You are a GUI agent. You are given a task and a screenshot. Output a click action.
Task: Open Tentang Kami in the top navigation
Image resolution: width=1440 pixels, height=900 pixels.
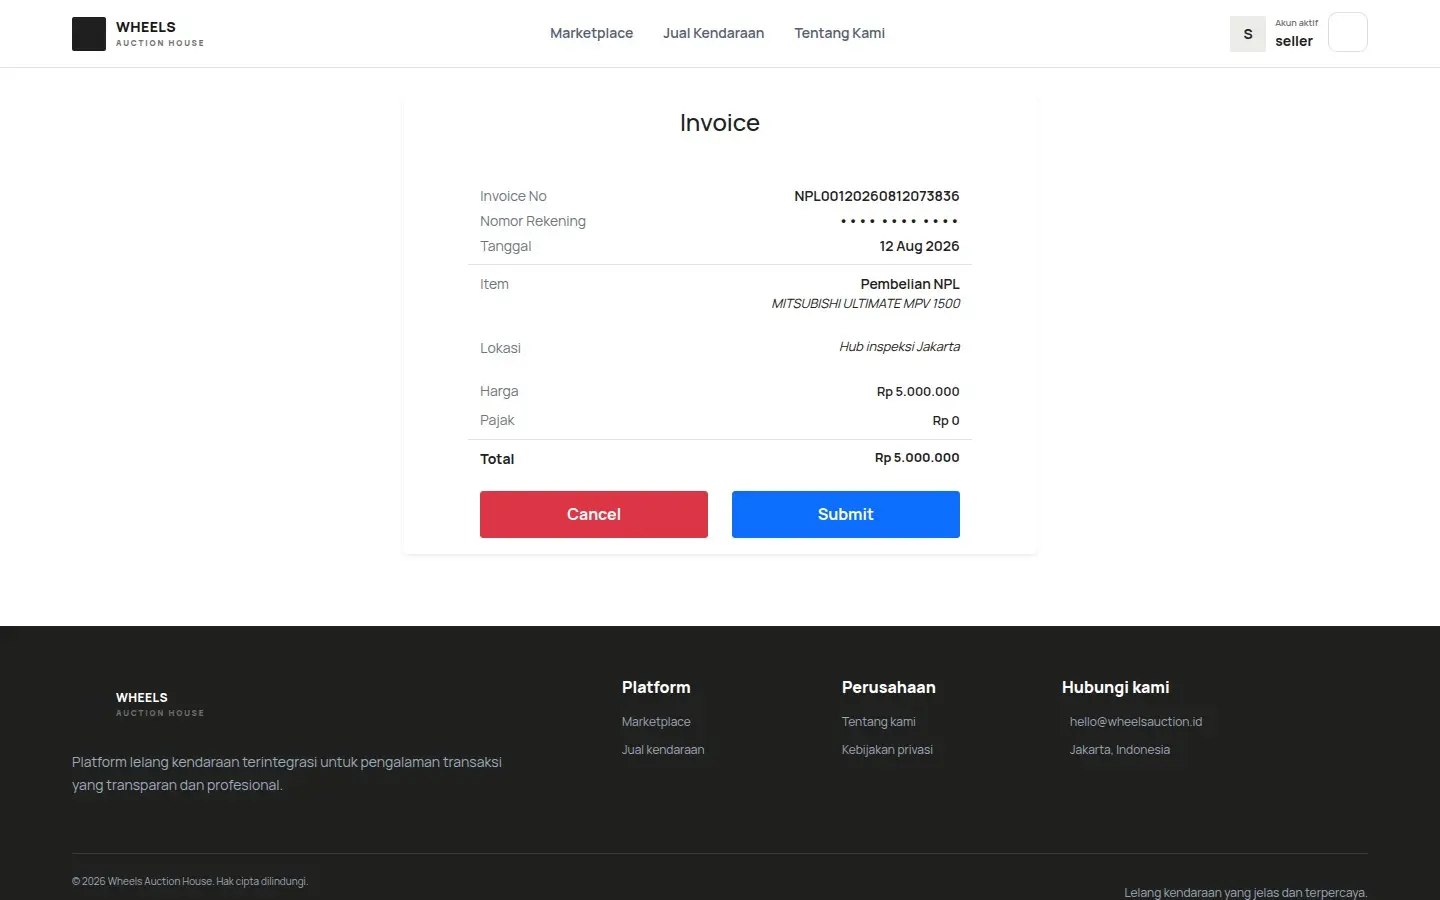[839, 33]
